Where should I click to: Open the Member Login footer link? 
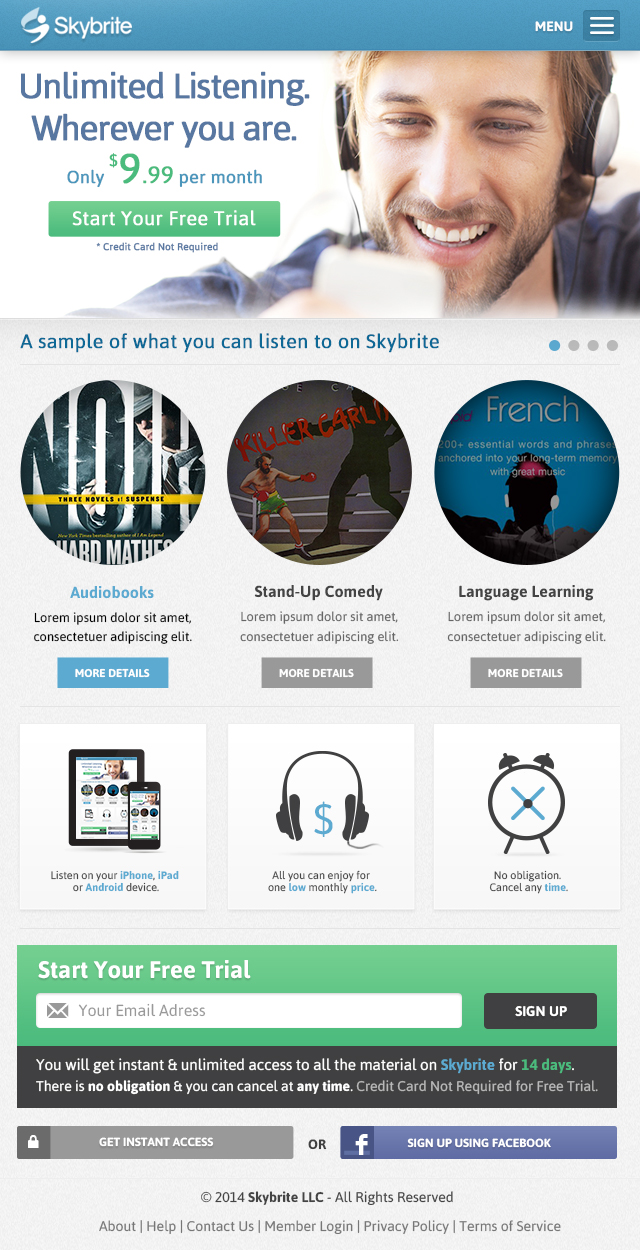click(x=308, y=1226)
